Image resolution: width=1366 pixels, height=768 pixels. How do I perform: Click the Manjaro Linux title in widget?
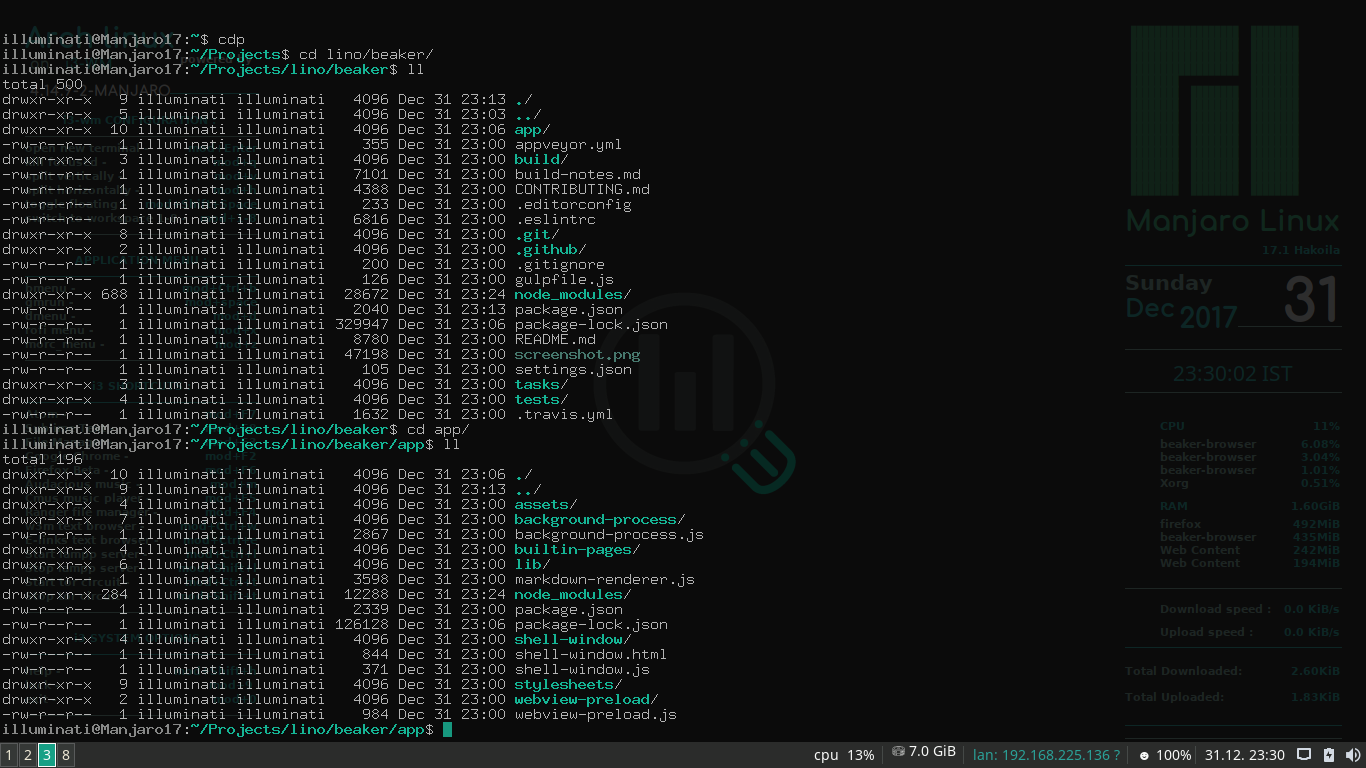click(x=1233, y=221)
